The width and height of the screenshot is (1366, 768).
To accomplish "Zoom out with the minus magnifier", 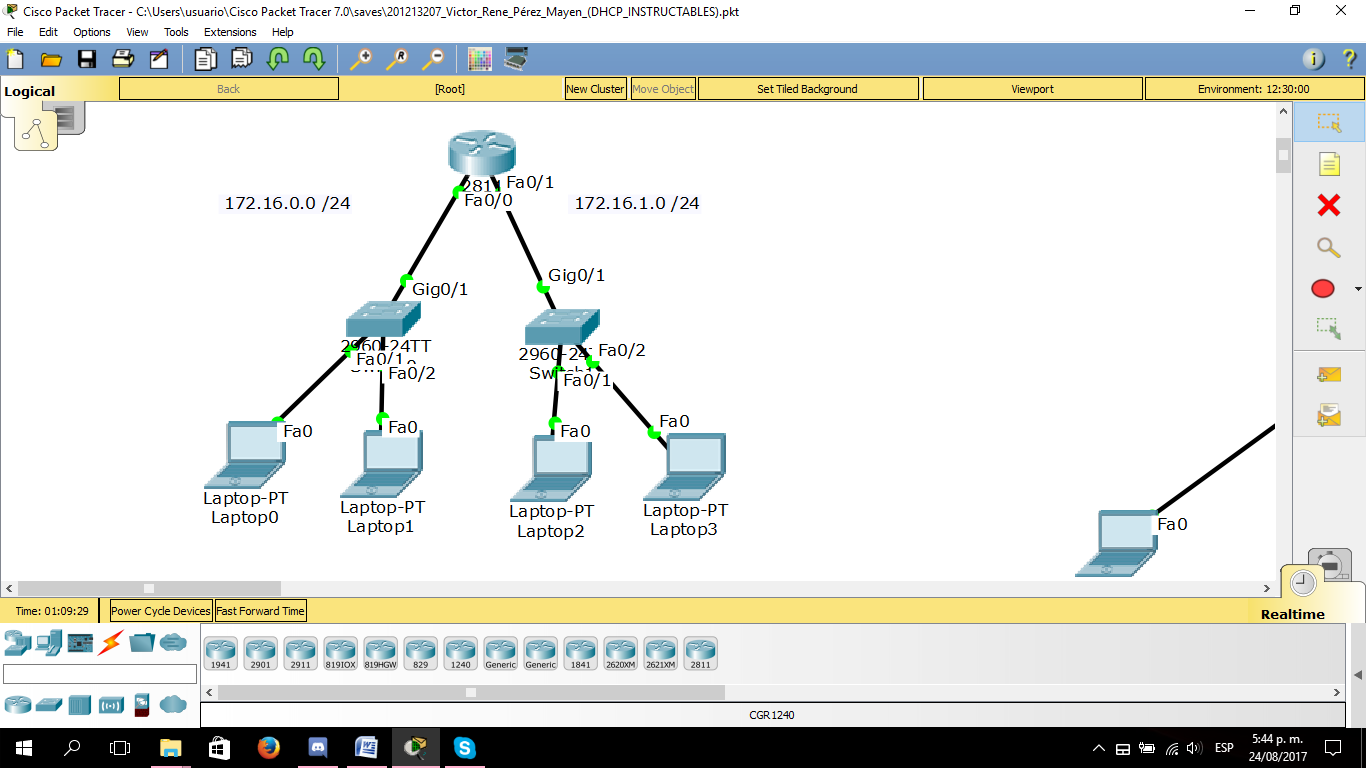I will click(432, 59).
